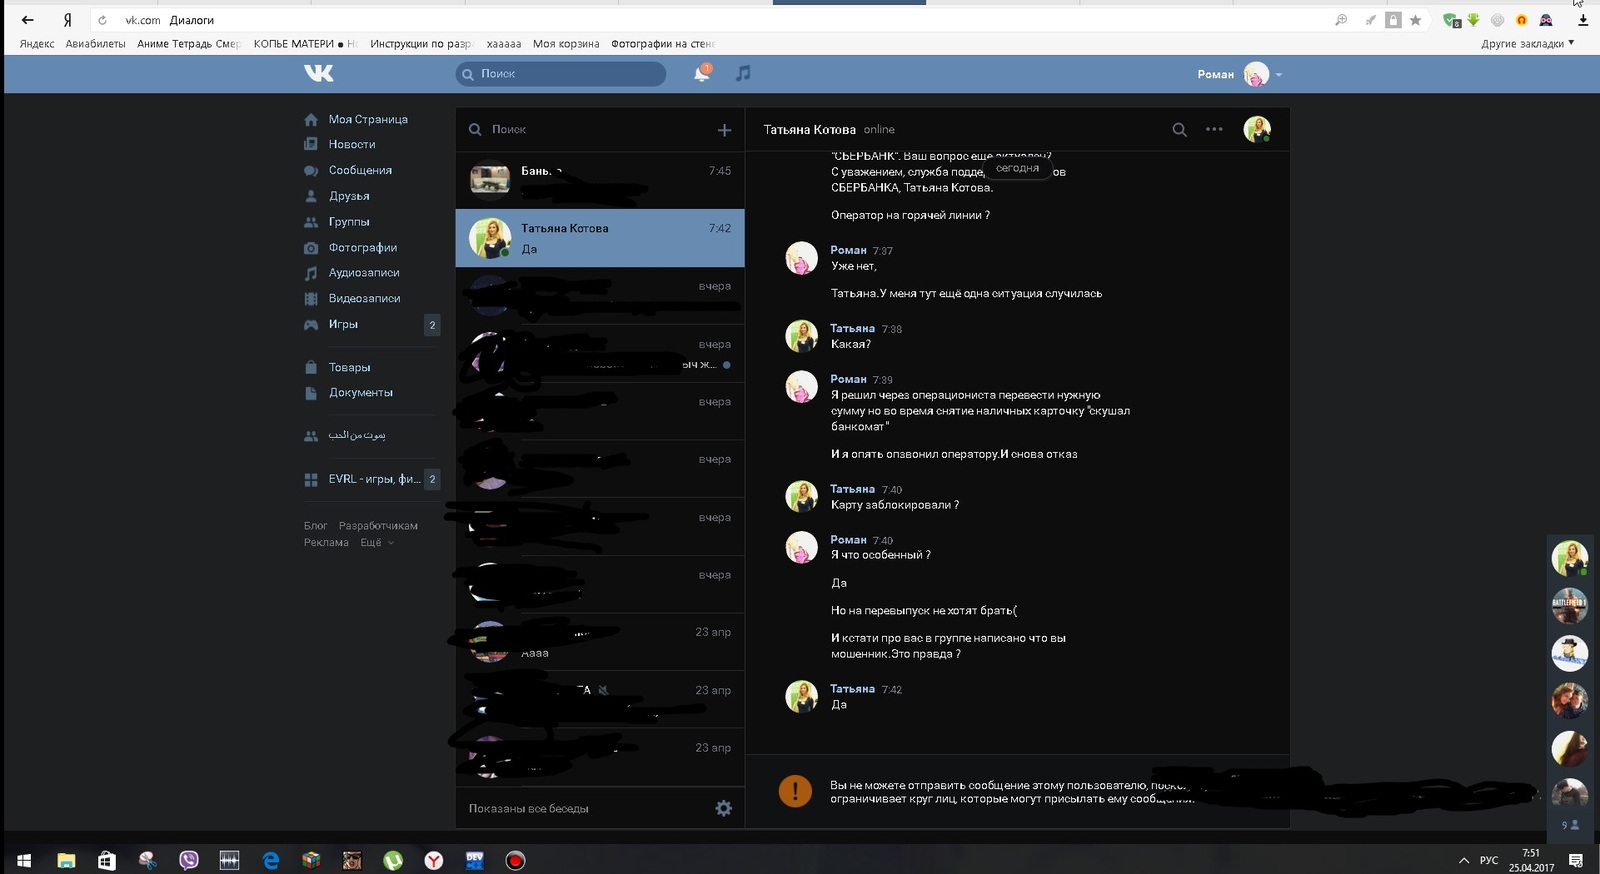The image size is (1600, 874).
Task: Open Группы in the sidebar
Action: (x=348, y=222)
